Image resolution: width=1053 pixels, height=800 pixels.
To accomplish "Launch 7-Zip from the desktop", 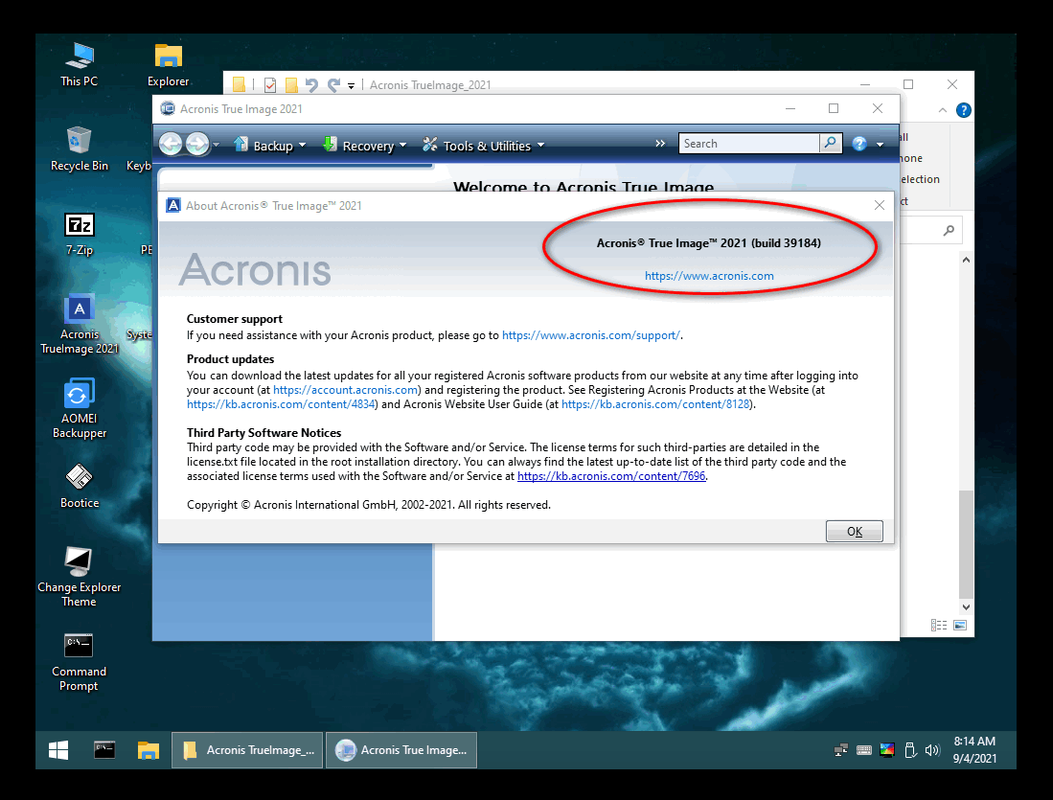I will click(79, 234).
